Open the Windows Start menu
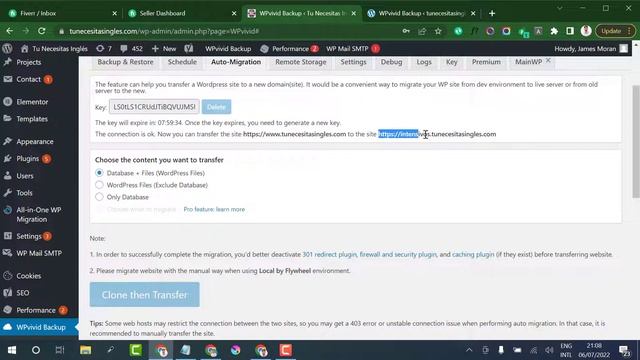The width and height of the screenshot is (640, 360). click(12, 350)
